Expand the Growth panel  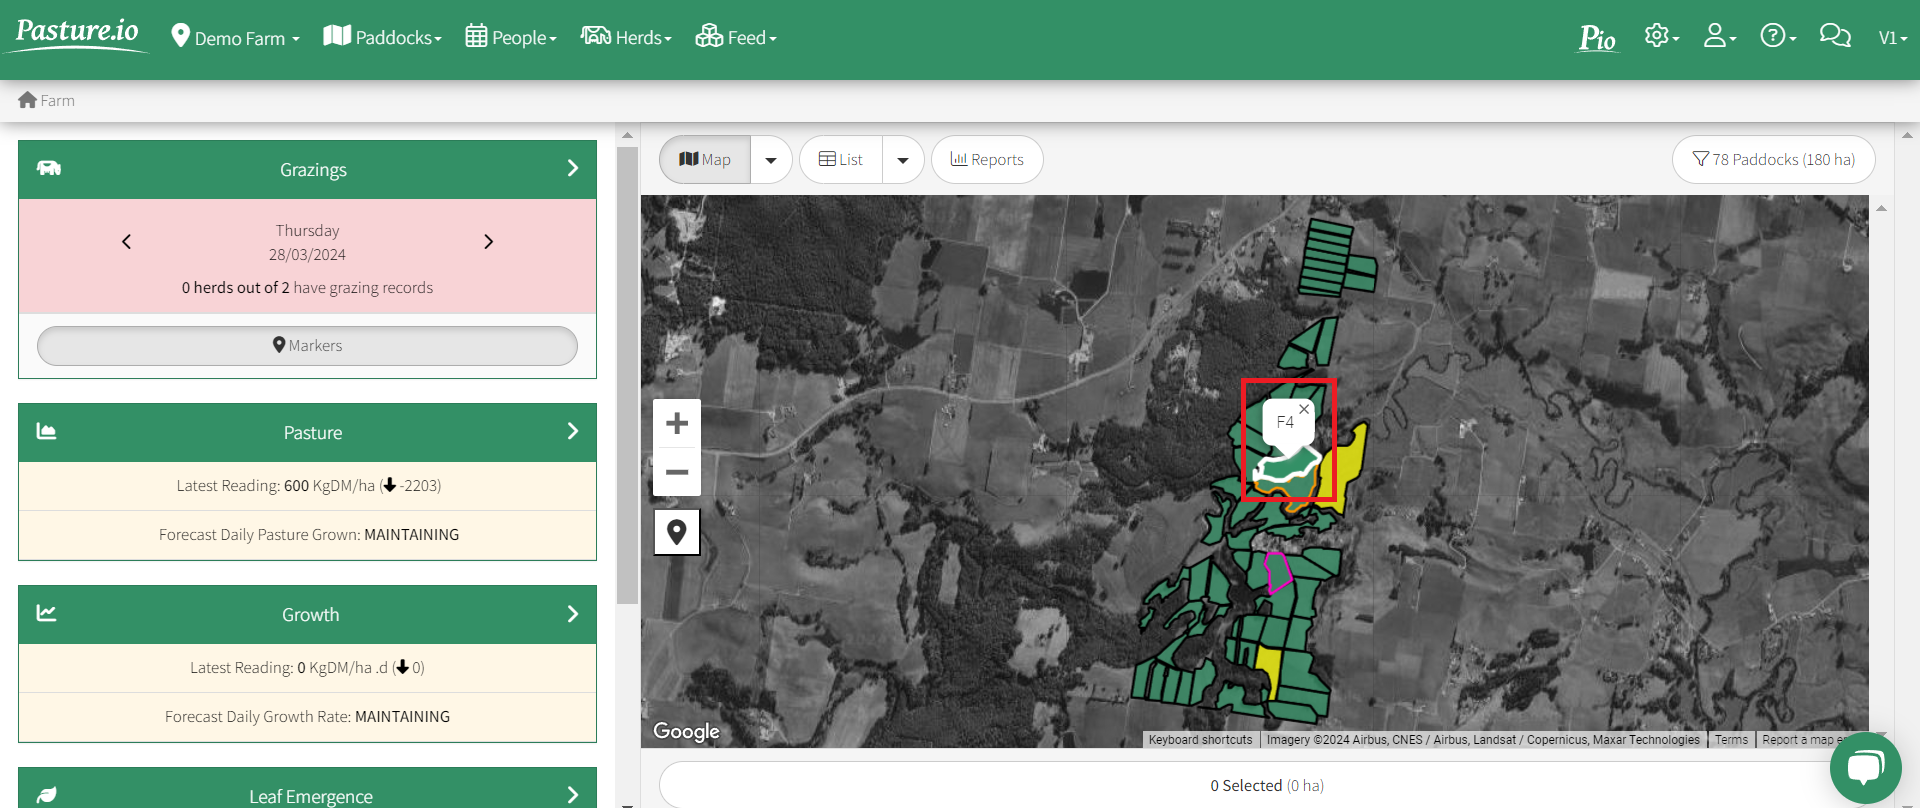tap(573, 613)
